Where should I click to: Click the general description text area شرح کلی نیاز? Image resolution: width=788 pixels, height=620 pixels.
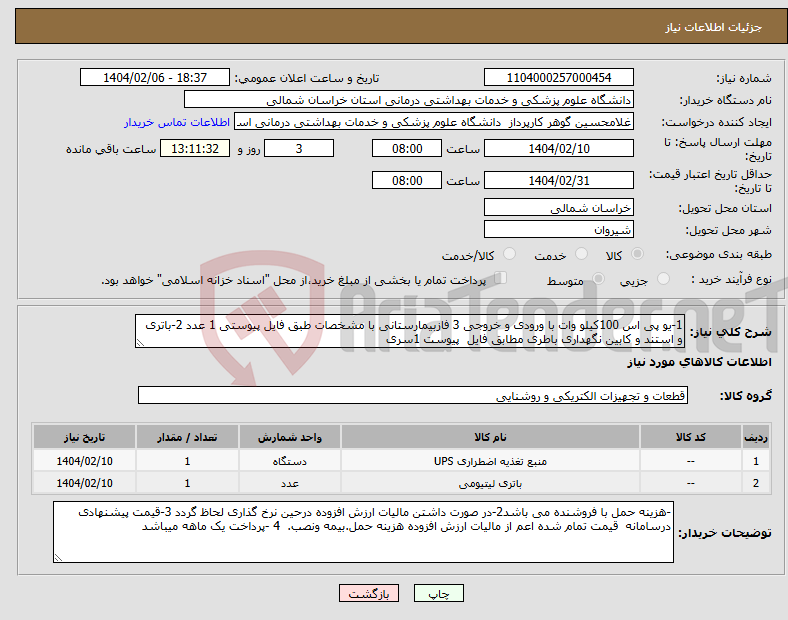410,331
